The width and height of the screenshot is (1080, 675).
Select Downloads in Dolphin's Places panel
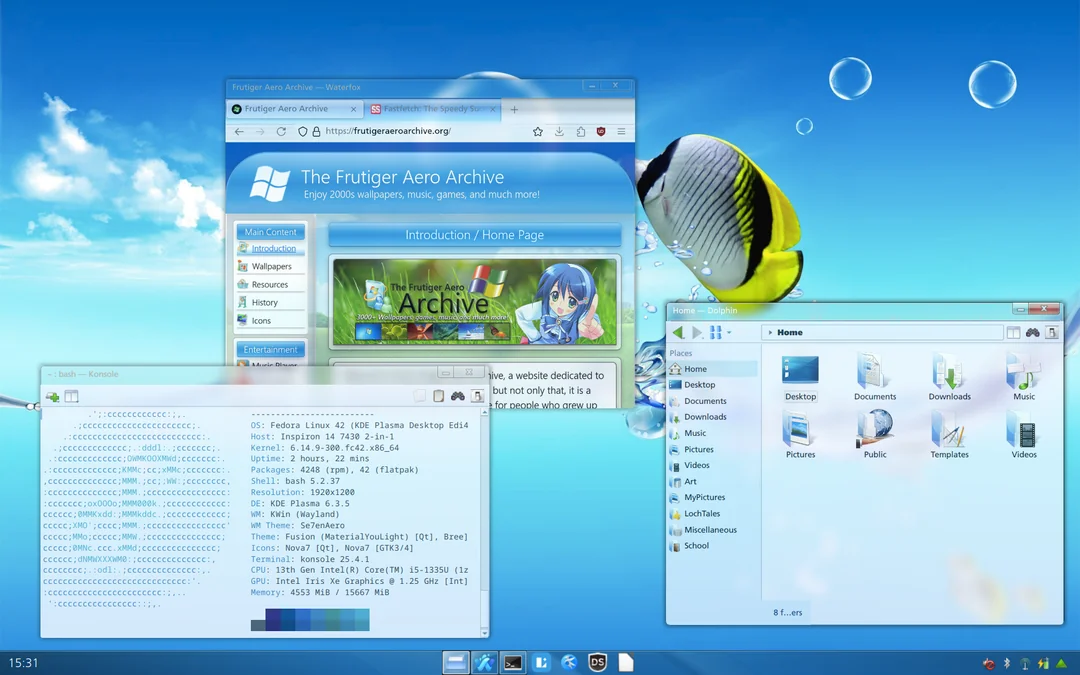[705, 417]
